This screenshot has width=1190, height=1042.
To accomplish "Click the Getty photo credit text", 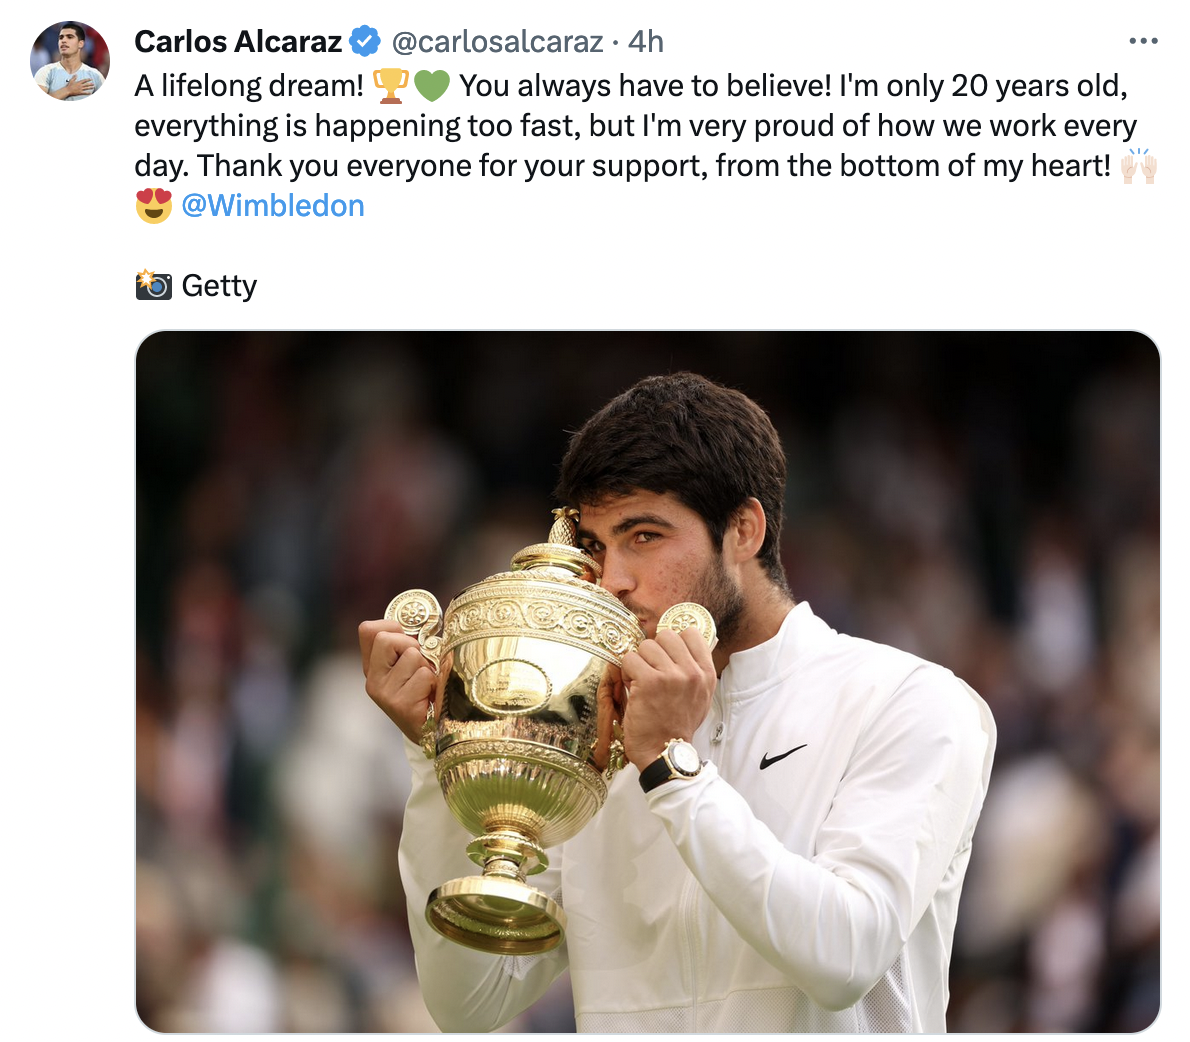I will click(219, 286).
